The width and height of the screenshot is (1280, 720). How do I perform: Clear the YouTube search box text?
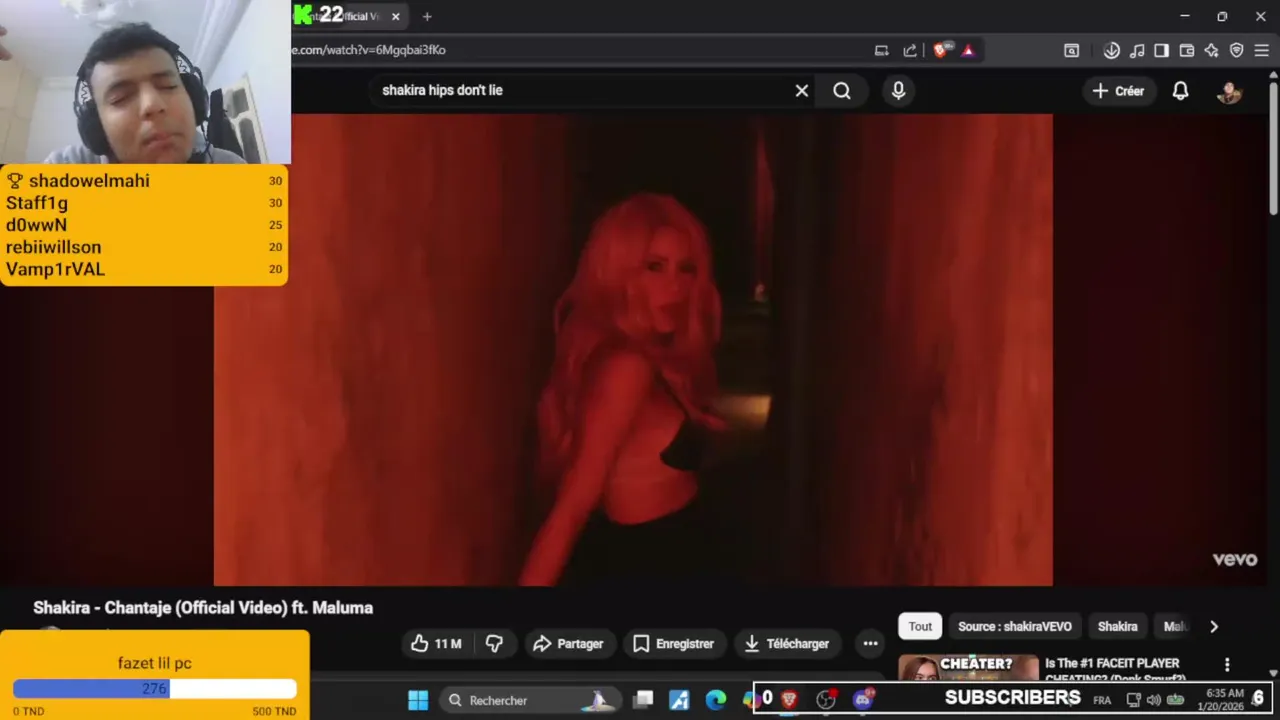pyautogui.click(x=801, y=90)
